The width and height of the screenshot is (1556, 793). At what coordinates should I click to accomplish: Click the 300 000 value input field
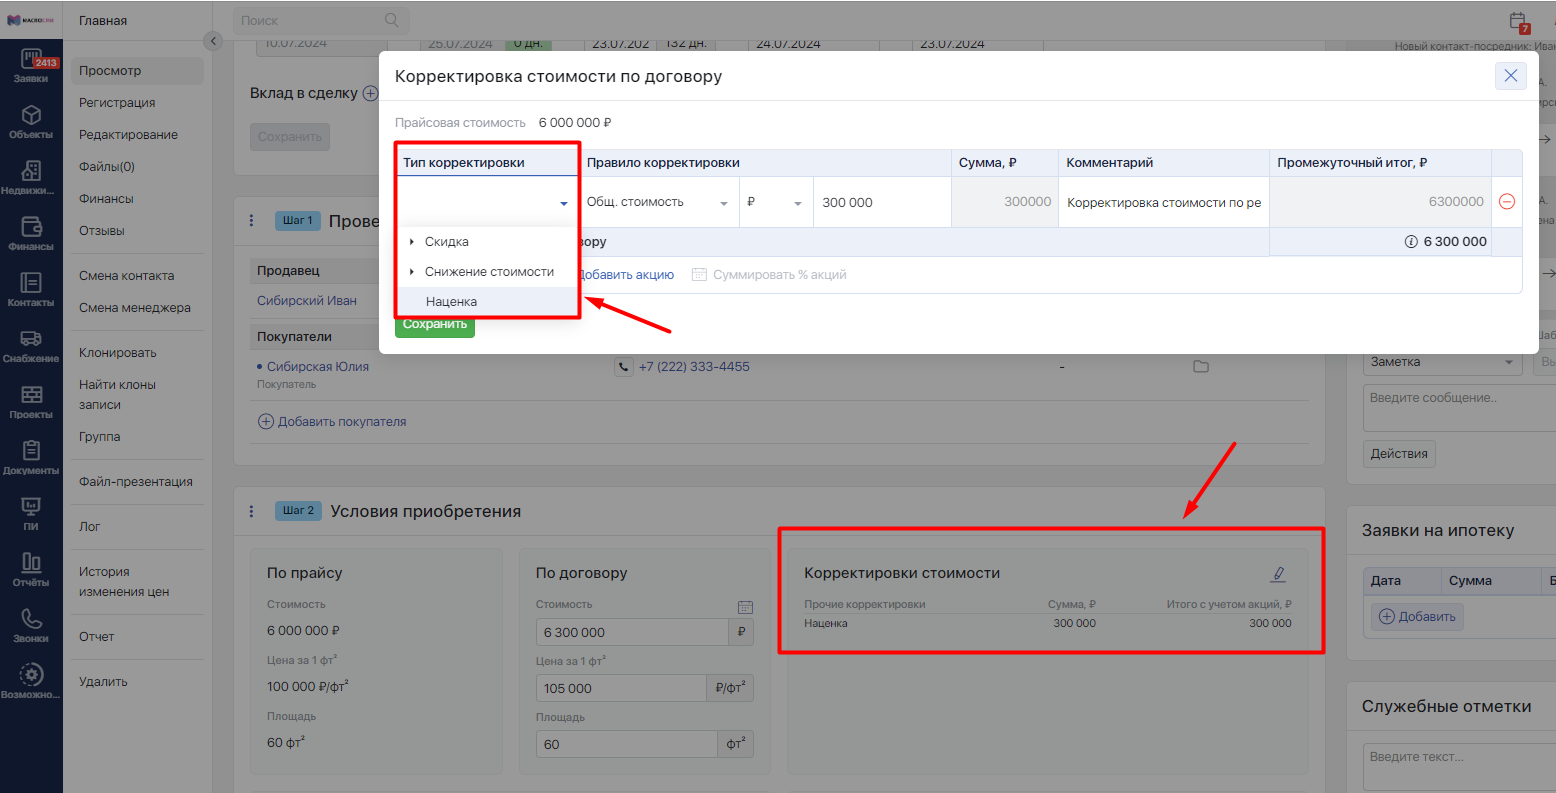tap(880, 203)
